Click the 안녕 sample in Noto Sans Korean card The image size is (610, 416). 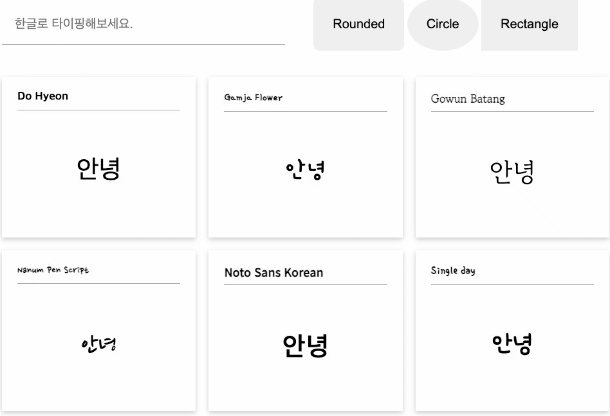[x=305, y=346]
